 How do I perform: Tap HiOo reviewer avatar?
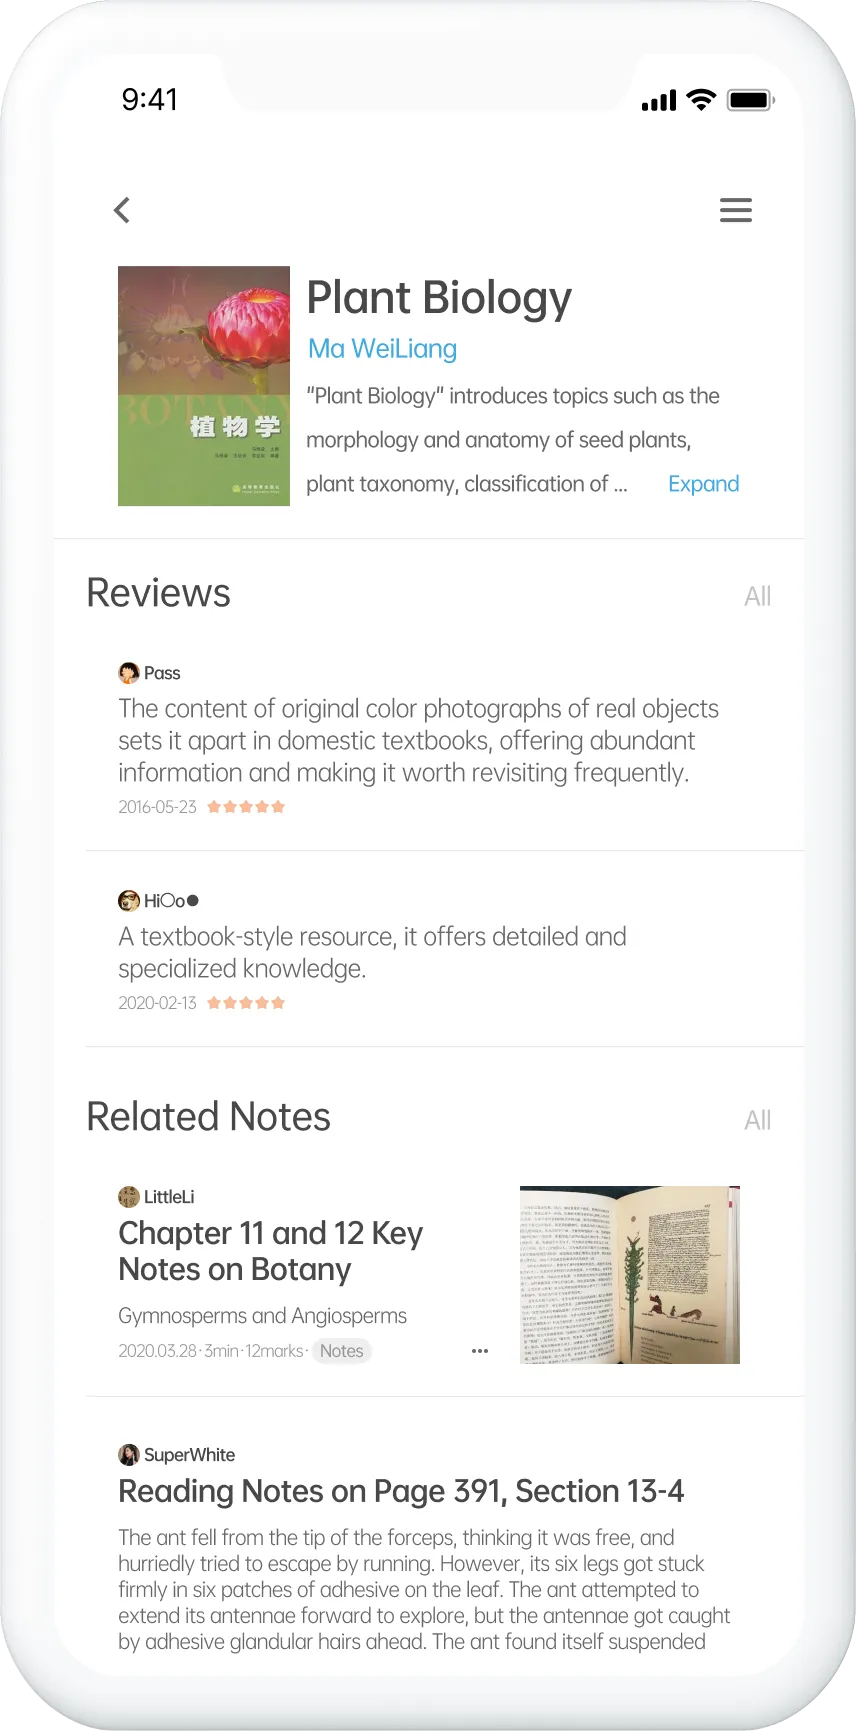click(128, 901)
